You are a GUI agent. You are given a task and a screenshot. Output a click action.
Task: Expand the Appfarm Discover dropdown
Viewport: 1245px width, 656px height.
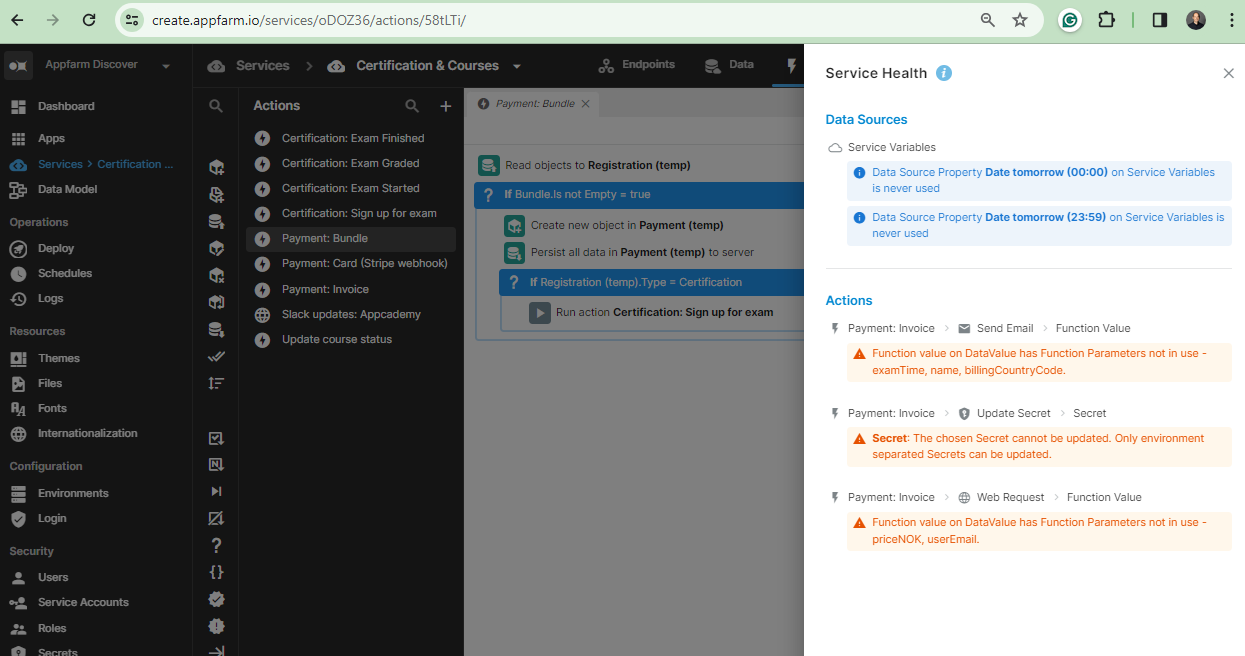tap(165, 63)
